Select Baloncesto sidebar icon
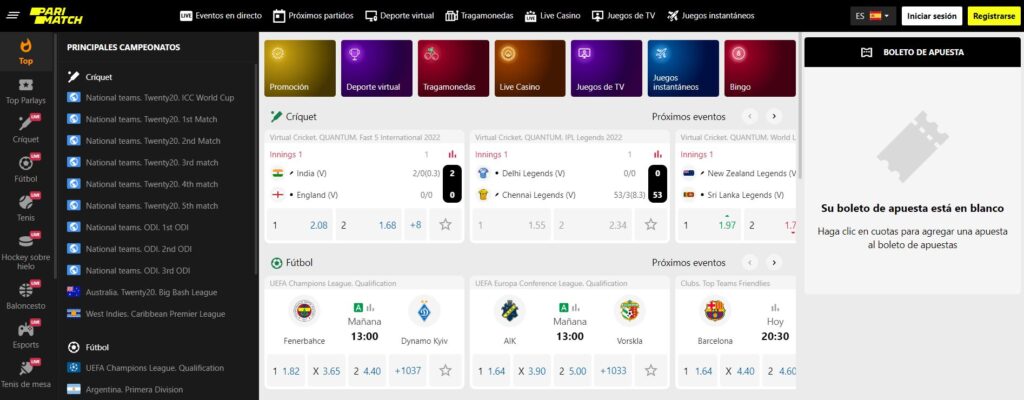Viewport: 1024px width, 400px height. click(26, 295)
